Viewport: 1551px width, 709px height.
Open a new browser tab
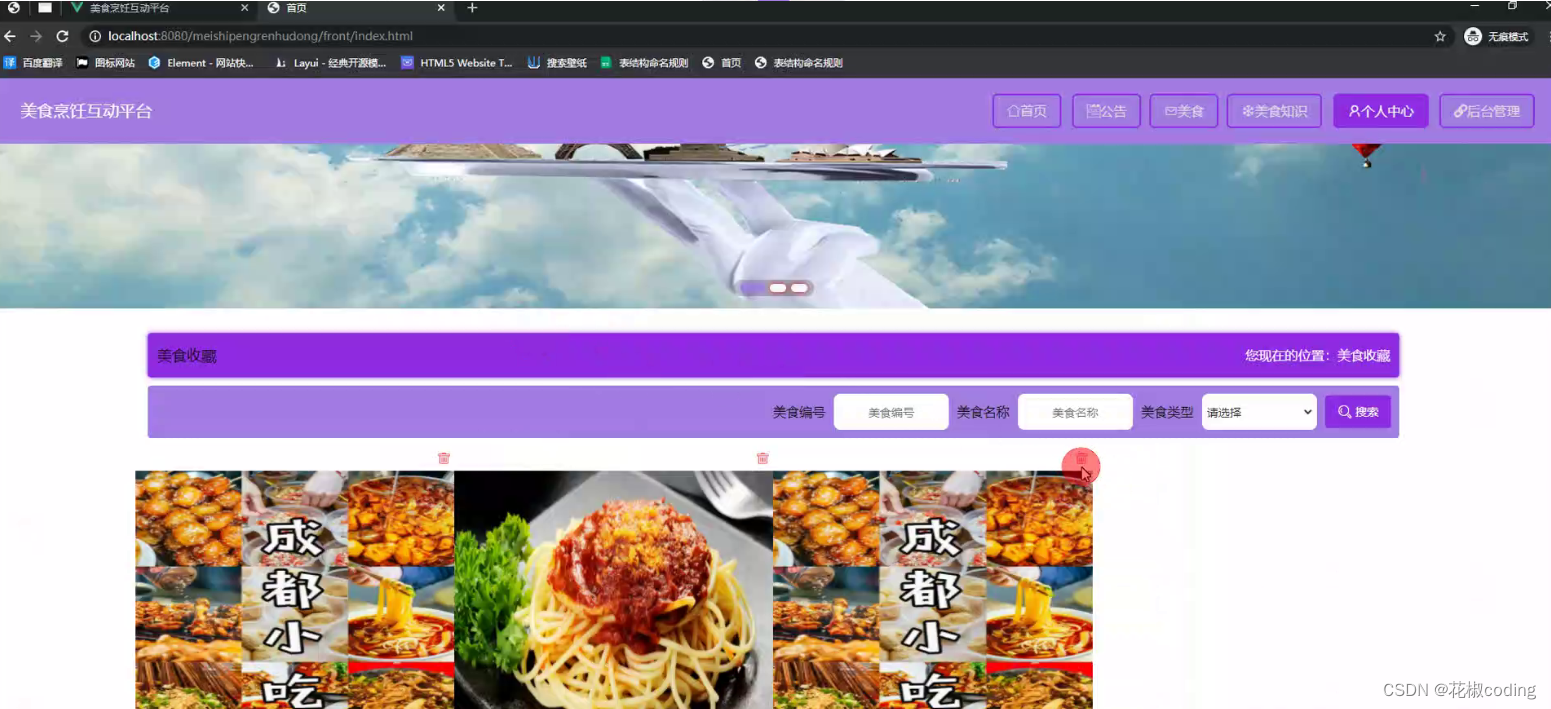tap(473, 8)
